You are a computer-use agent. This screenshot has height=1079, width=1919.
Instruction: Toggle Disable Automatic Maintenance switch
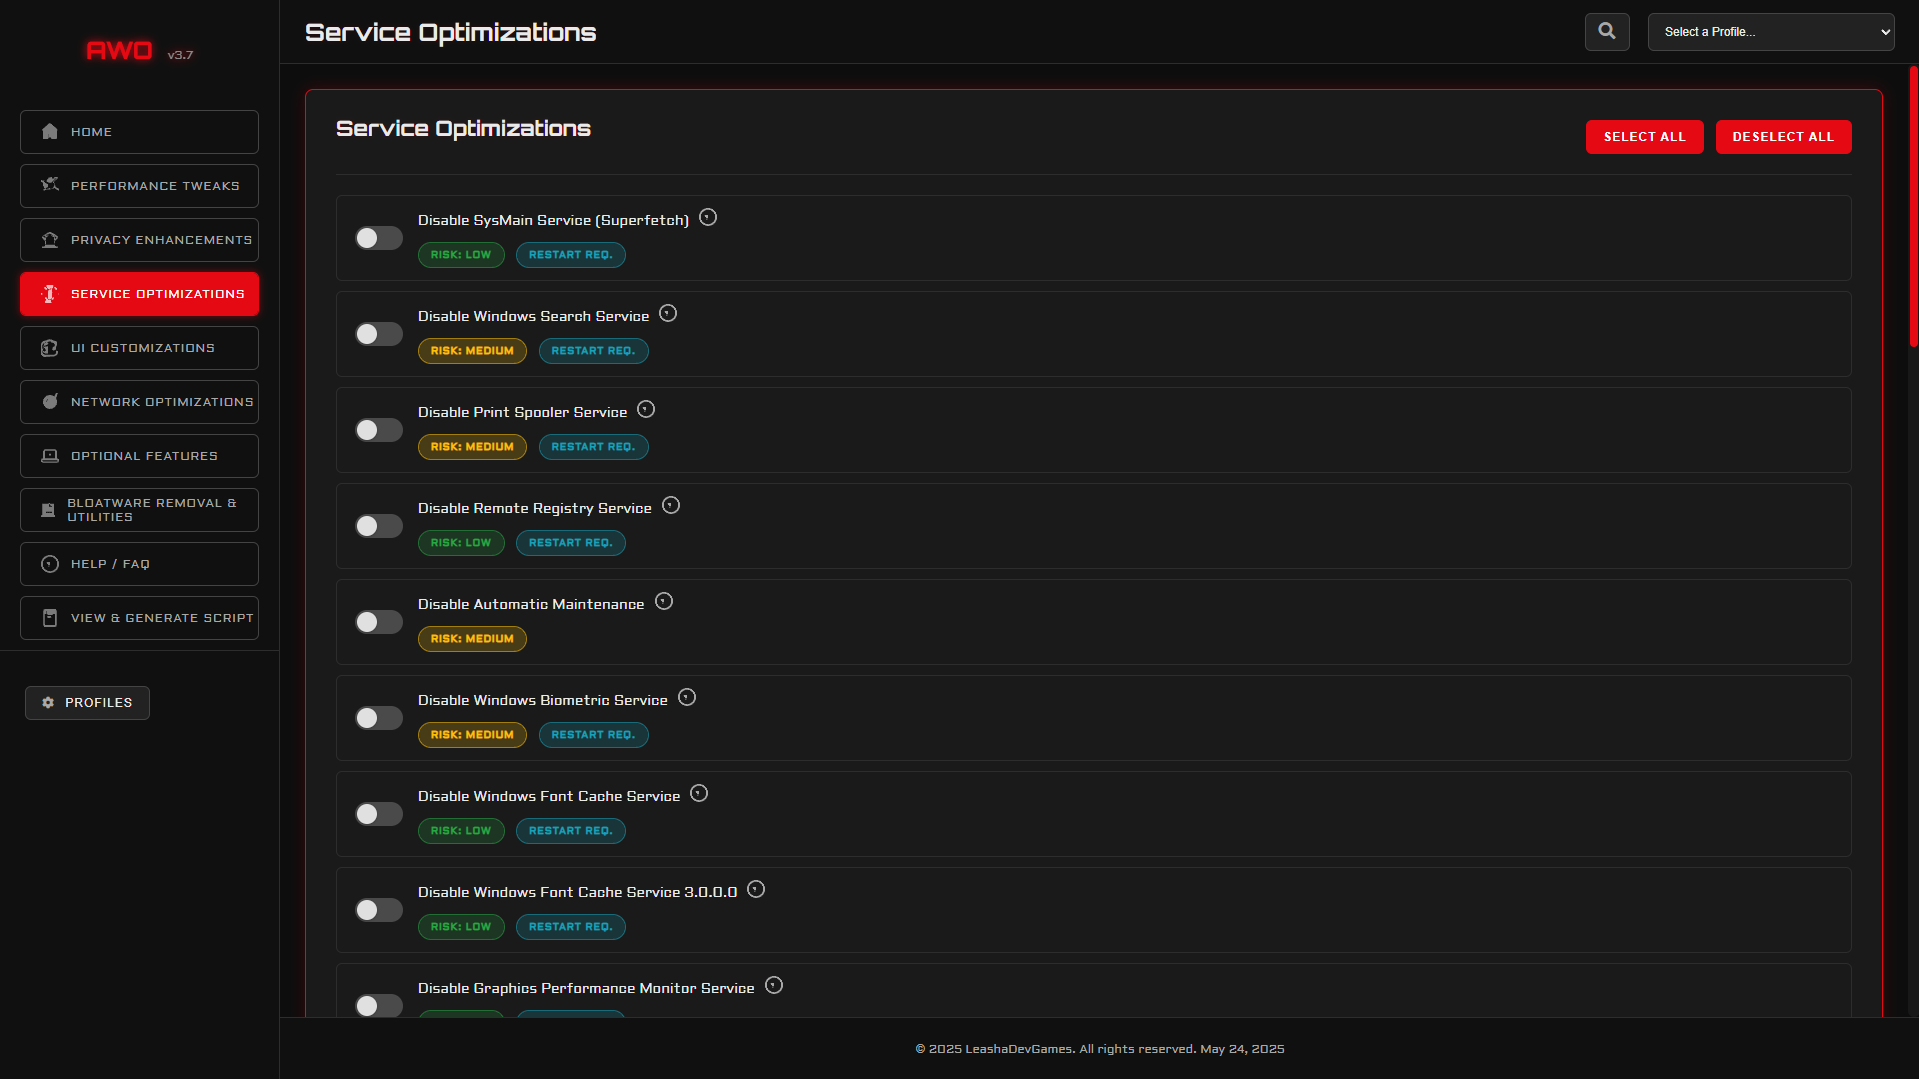pyautogui.click(x=379, y=622)
